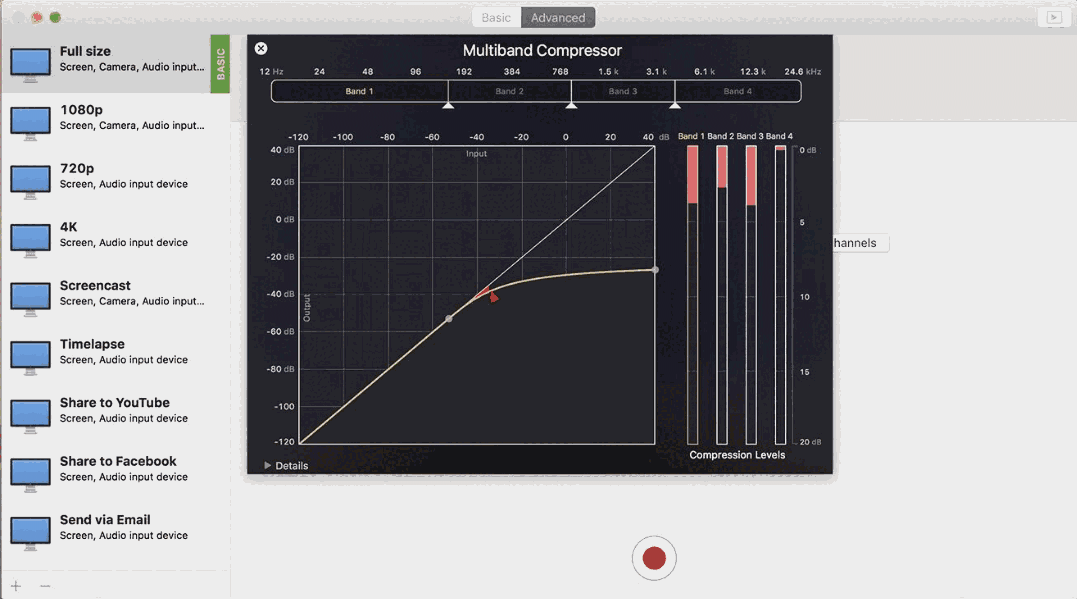Click the 12 Hz frequency label

pos(271,71)
